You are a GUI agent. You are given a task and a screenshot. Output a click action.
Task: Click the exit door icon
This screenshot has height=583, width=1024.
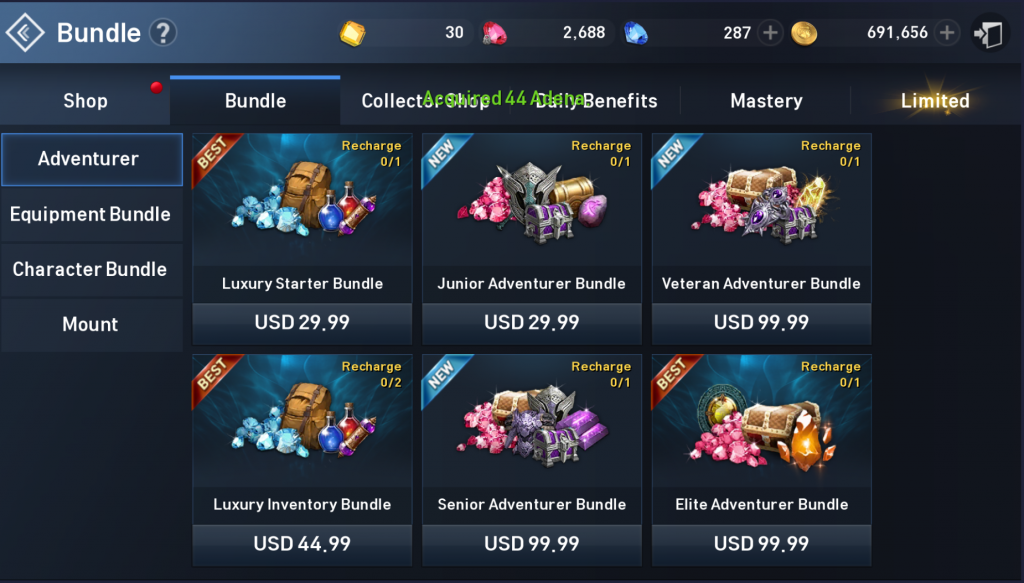coord(989,33)
